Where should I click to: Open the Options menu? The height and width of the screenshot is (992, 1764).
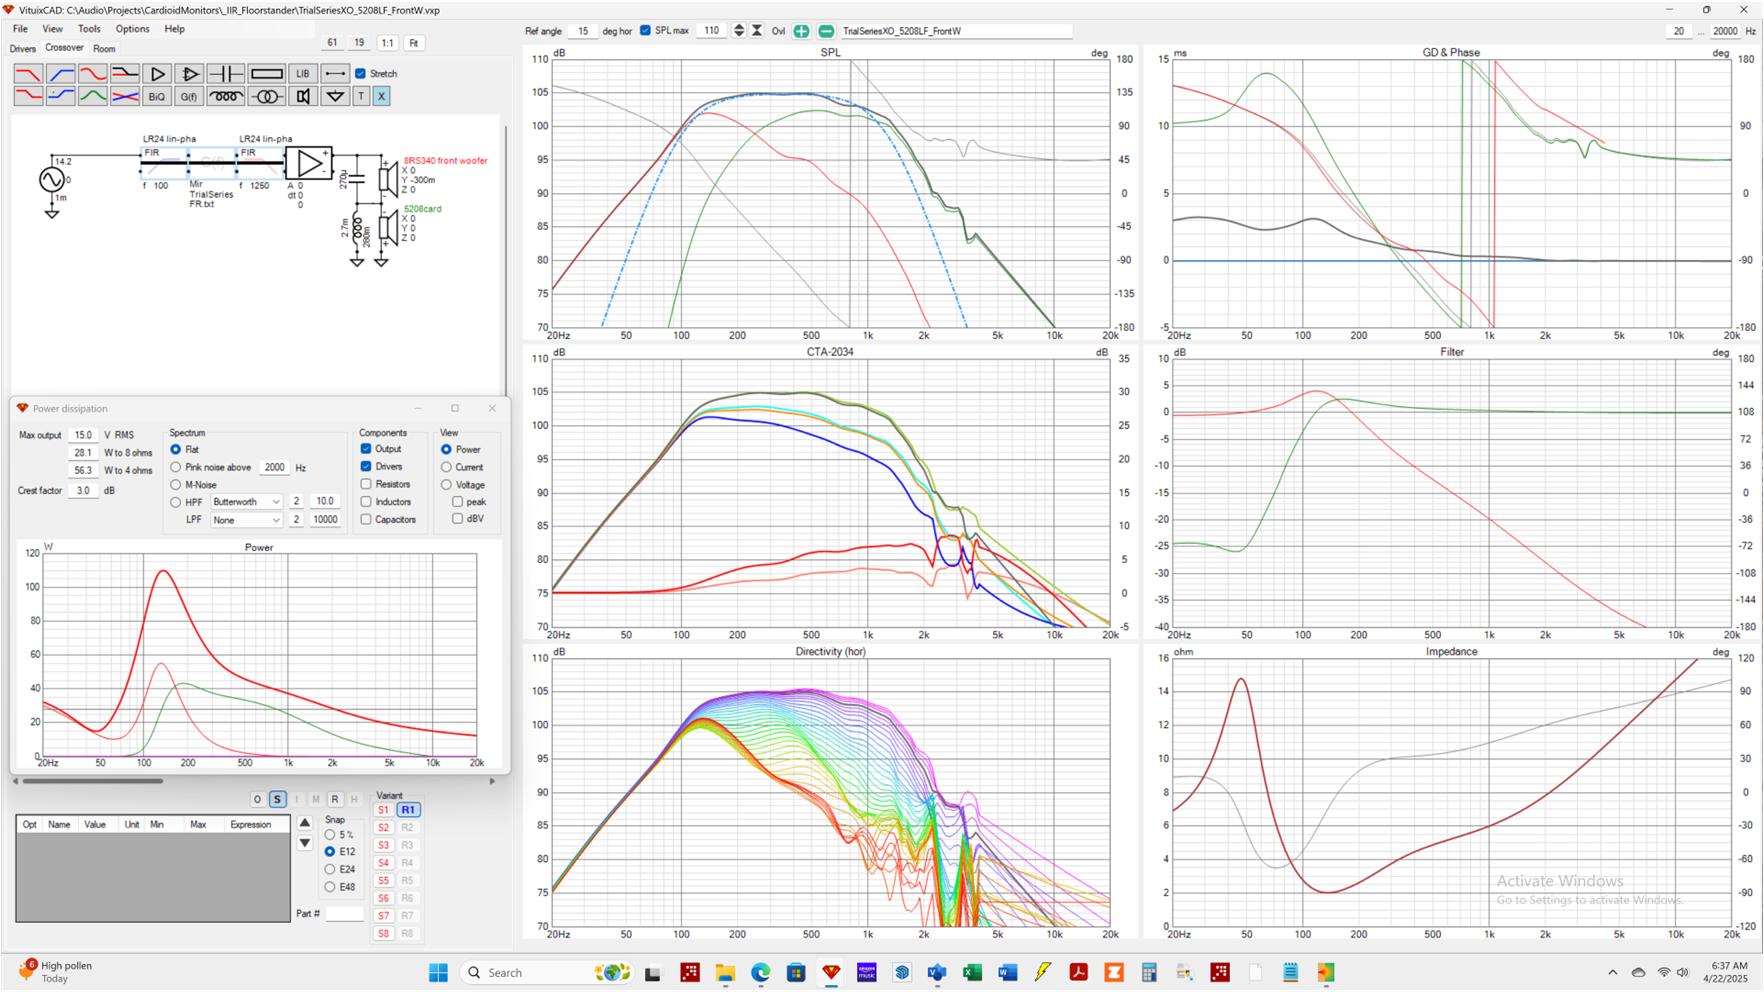click(x=132, y=29)
